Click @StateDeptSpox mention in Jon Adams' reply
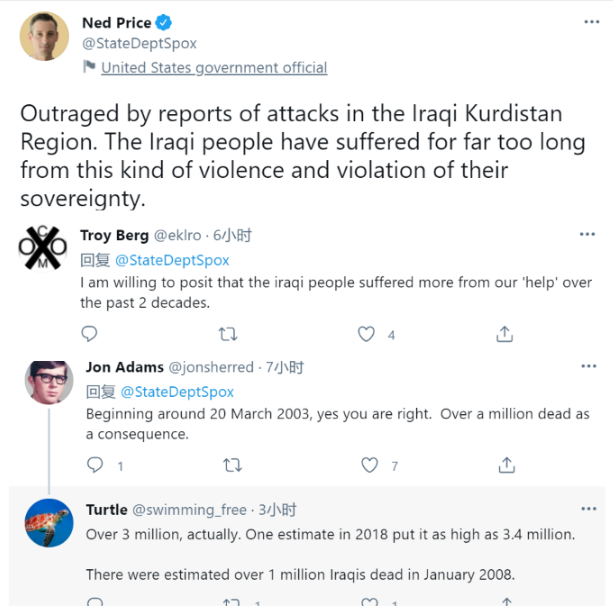 tap(174, 392)
